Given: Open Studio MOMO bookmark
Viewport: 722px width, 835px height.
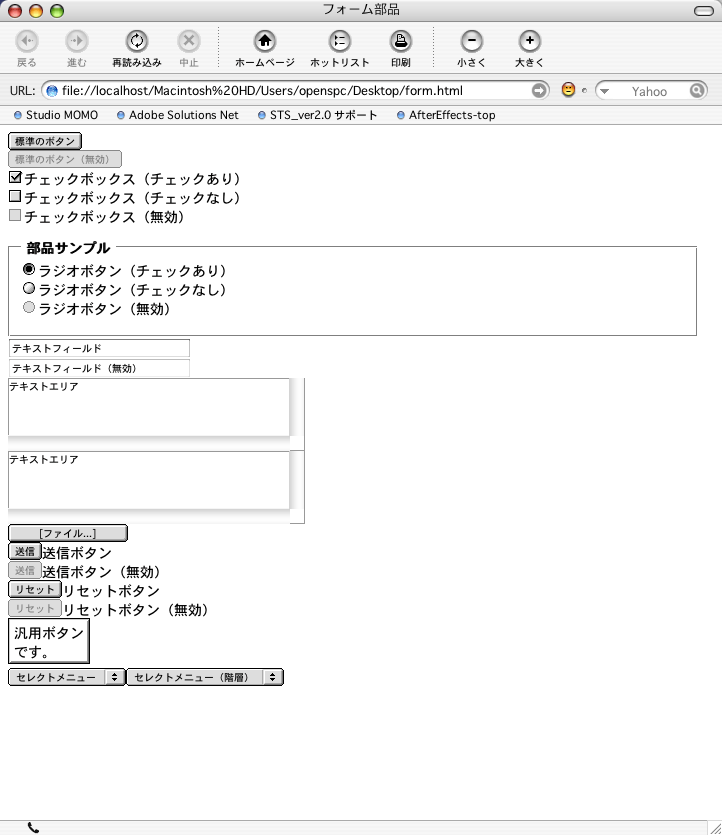Looking at the screenshot, I should (x=56, y=115).
